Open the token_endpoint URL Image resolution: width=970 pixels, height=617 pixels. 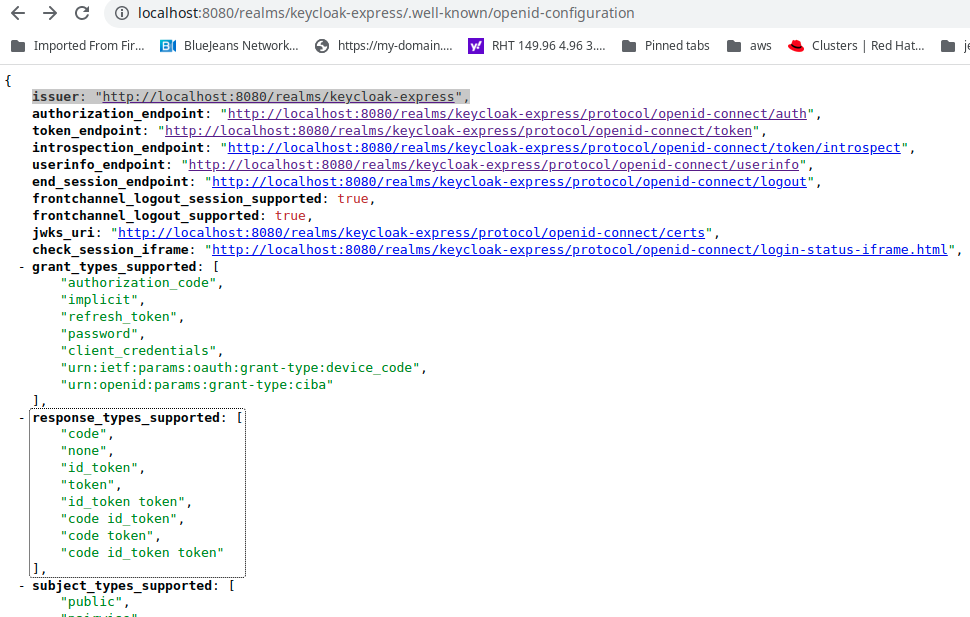coord(458,131)
